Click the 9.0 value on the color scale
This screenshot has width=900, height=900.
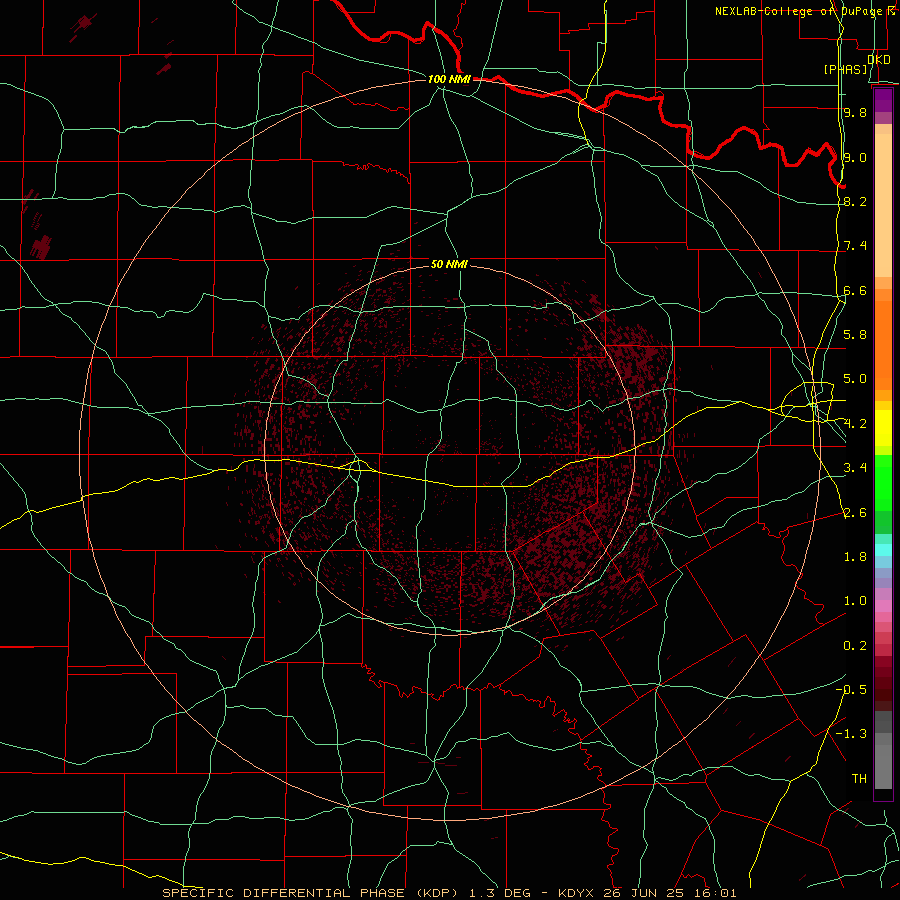click(855, 157)
